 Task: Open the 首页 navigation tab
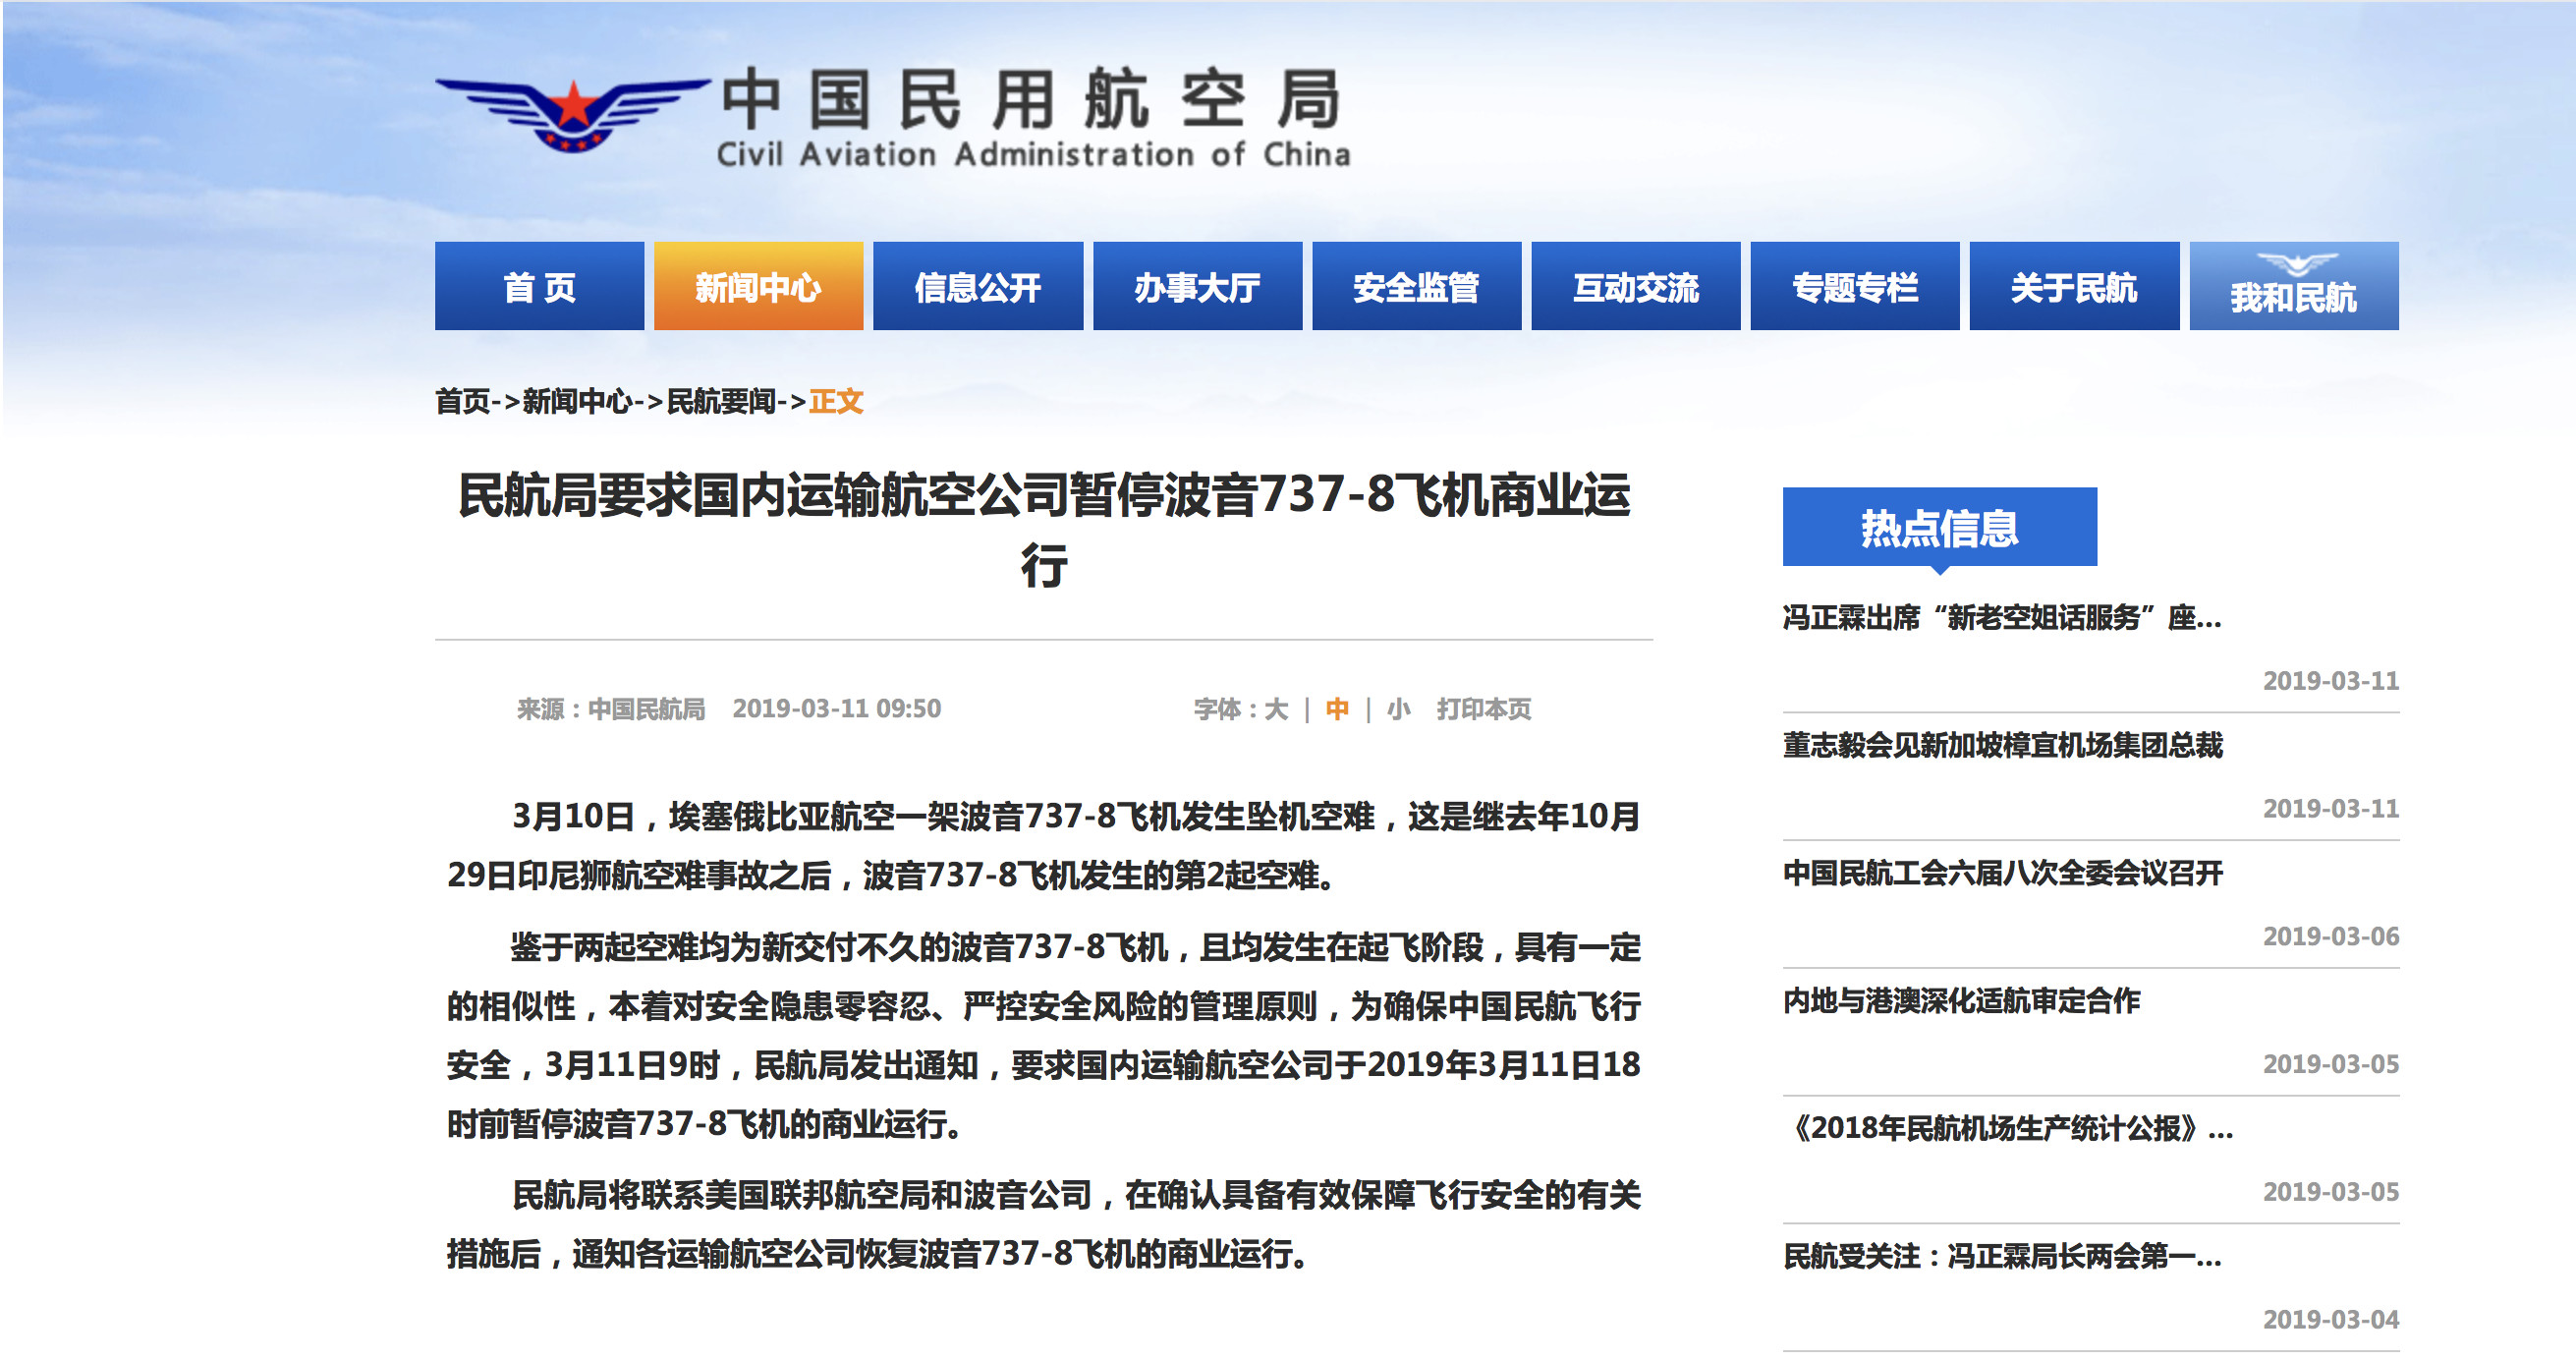539,286
